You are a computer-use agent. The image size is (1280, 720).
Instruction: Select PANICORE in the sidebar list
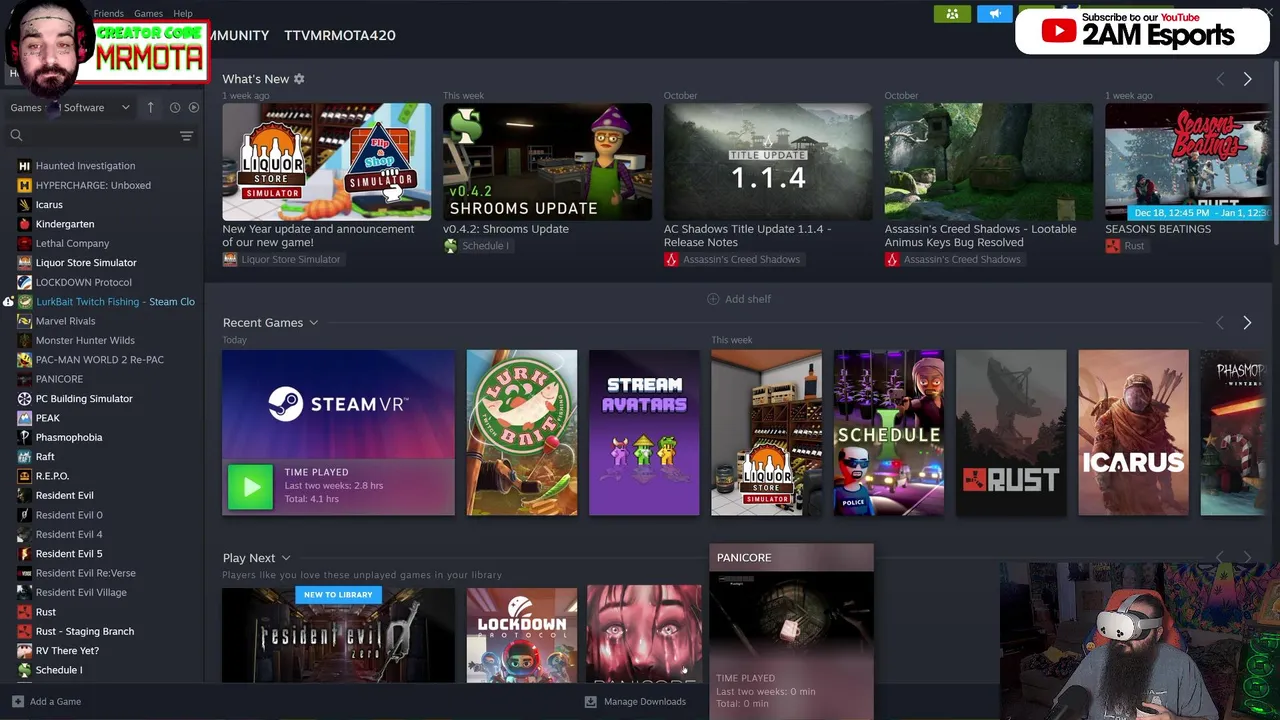pos(59,379)
